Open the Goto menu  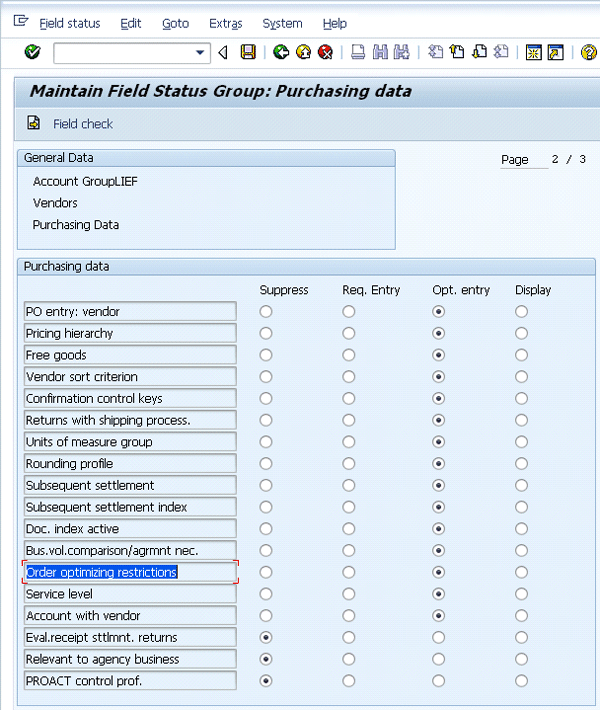pyautogui.click(x=175, y=24)
